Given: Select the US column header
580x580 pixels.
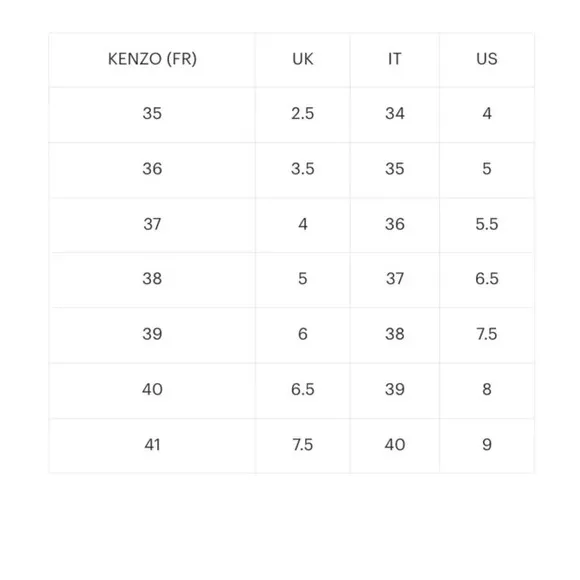Looking at the screenshot, I should coord(487,59).
